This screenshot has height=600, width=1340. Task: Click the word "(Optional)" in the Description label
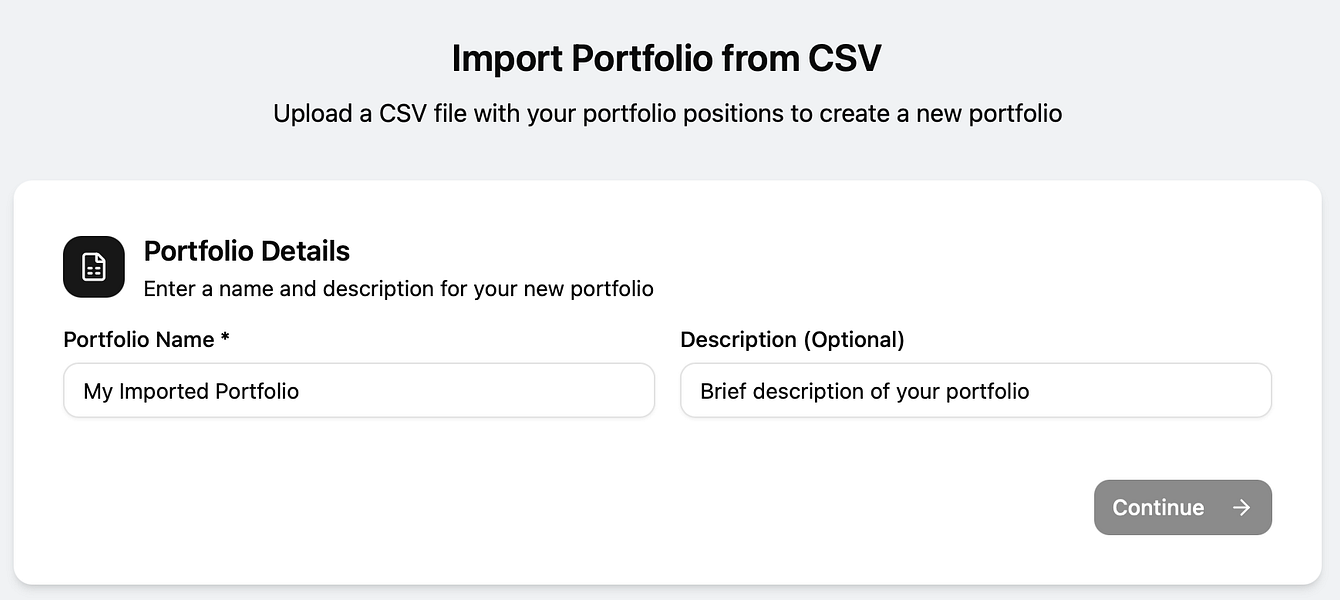pos(853,340)
